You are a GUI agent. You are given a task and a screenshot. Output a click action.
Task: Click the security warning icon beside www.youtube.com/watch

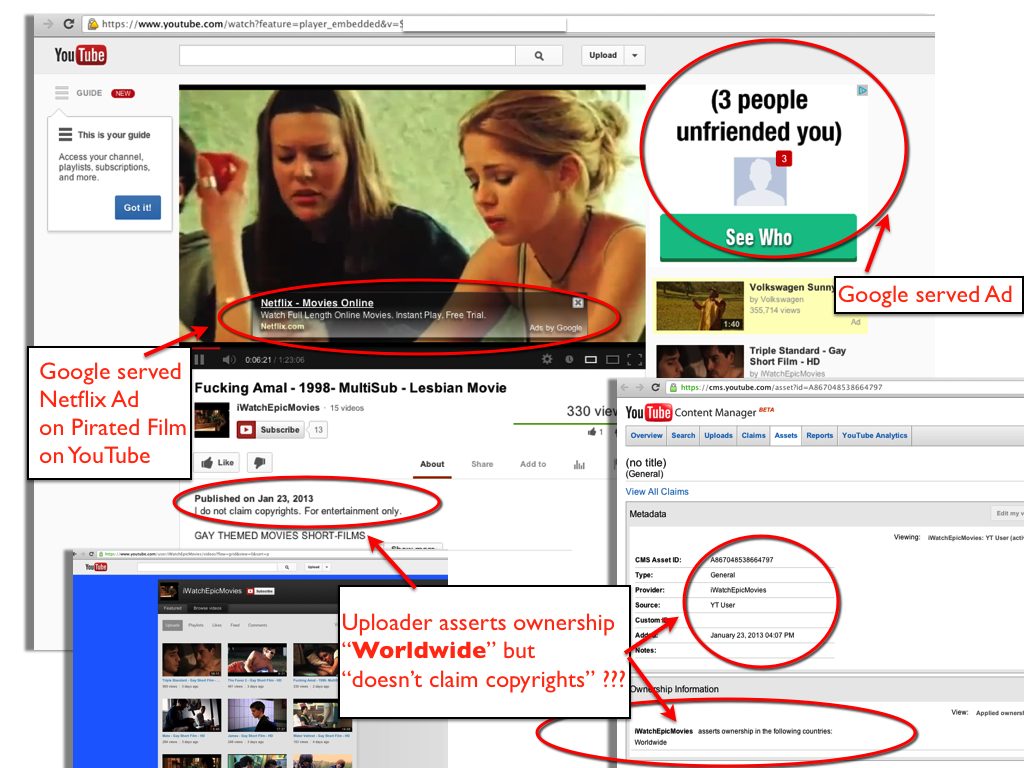coord(93,24)
